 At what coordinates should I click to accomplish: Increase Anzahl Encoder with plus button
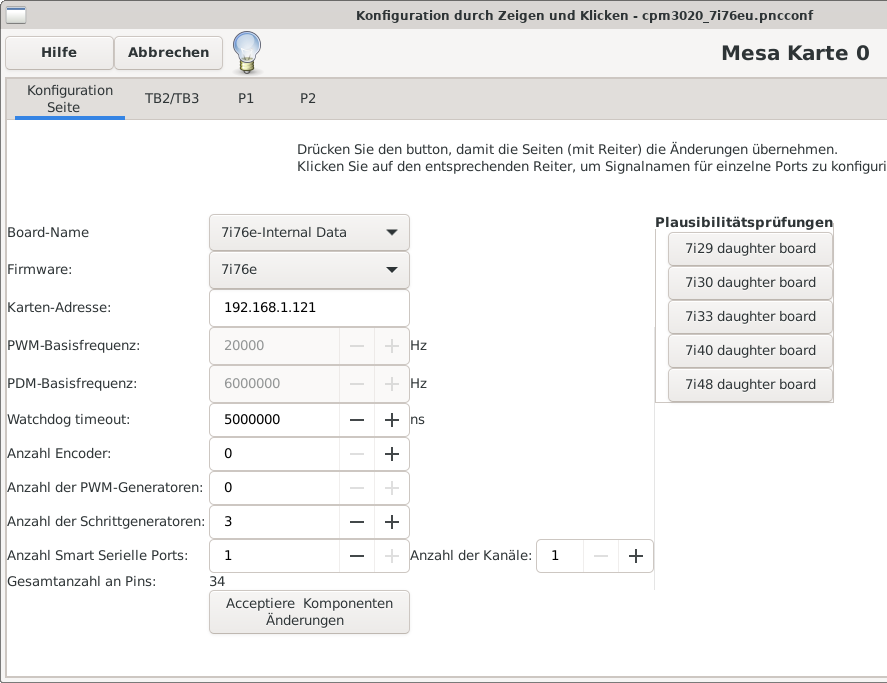pyautogui.click(x=392, y=454)
